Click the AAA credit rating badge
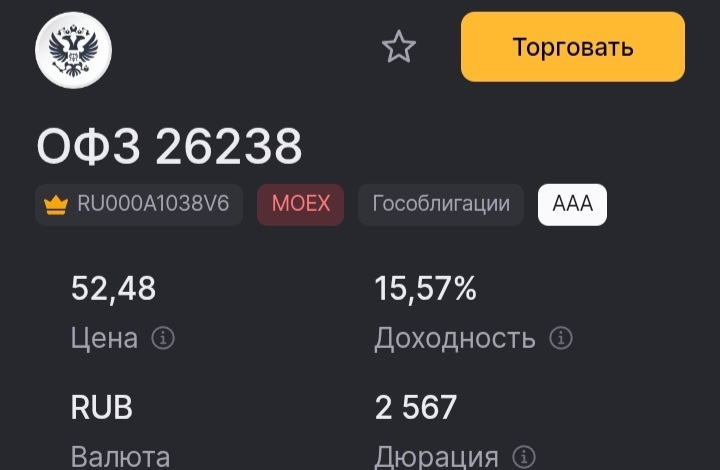This screenshot has width=720, height=470. click(x=572, y=205)
